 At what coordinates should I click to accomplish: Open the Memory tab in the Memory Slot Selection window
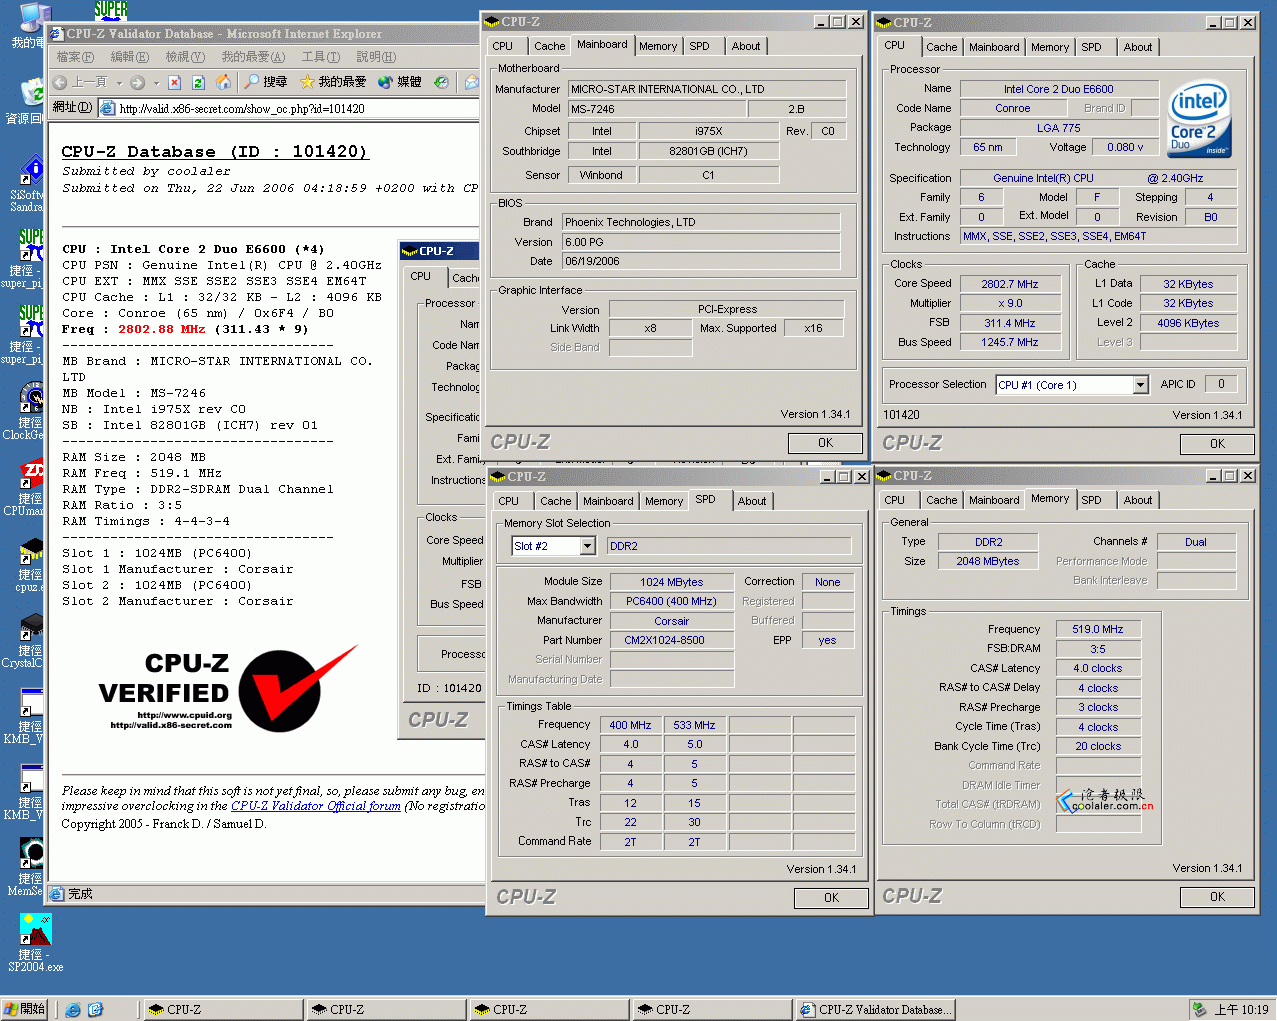664,501
